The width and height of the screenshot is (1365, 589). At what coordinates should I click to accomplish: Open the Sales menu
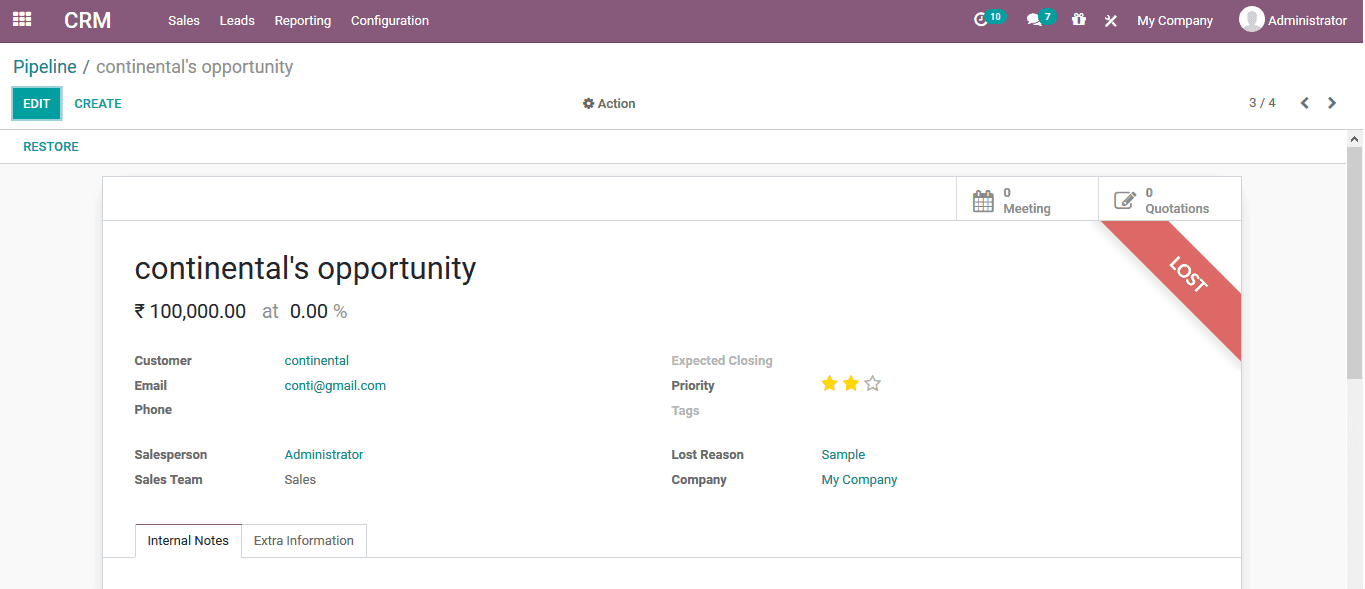183,20
